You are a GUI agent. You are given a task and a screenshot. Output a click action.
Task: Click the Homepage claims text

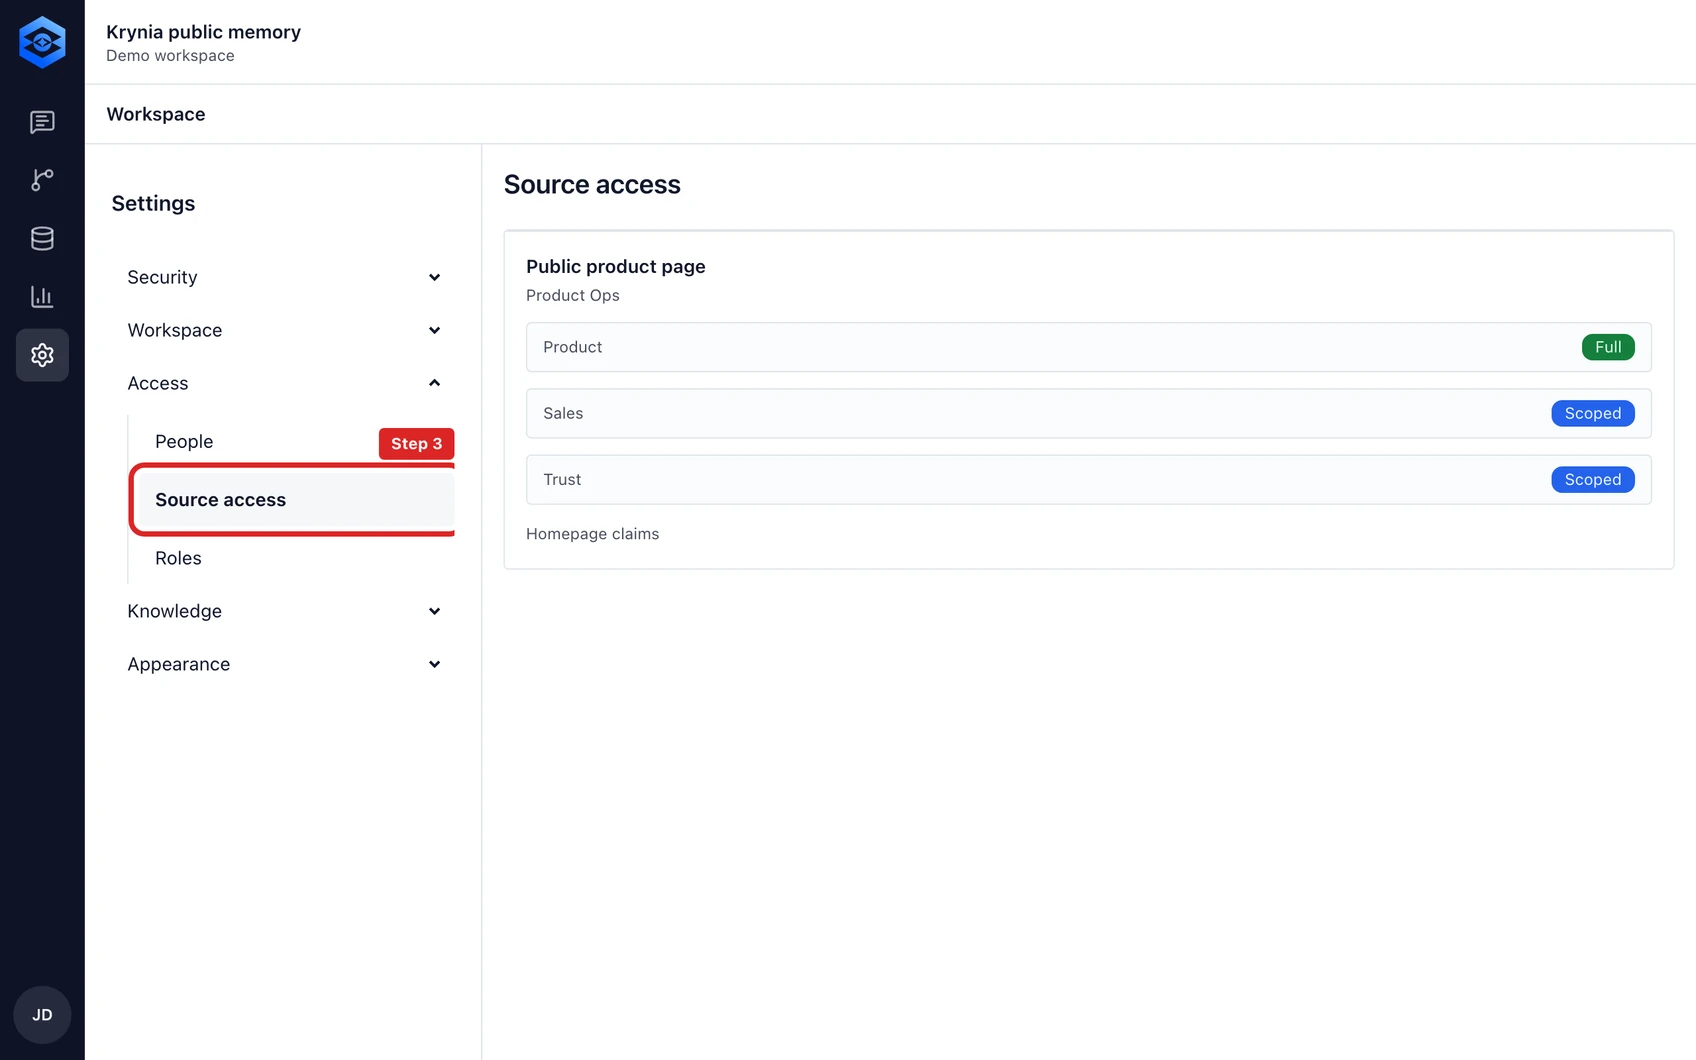pyautogui.click(x=593, y=534)
